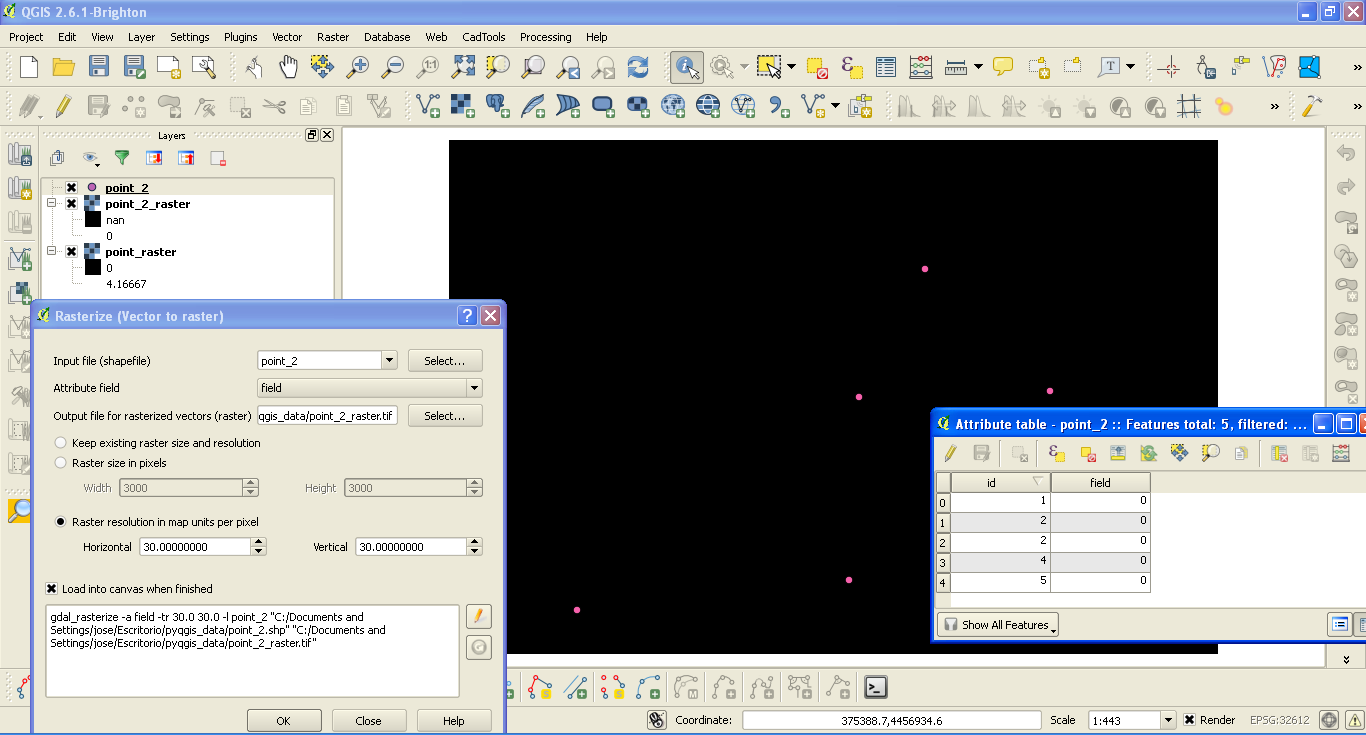Click Select button next to Output file
The height and width of the screenshot is (735, 1366).
click(445, 415)
